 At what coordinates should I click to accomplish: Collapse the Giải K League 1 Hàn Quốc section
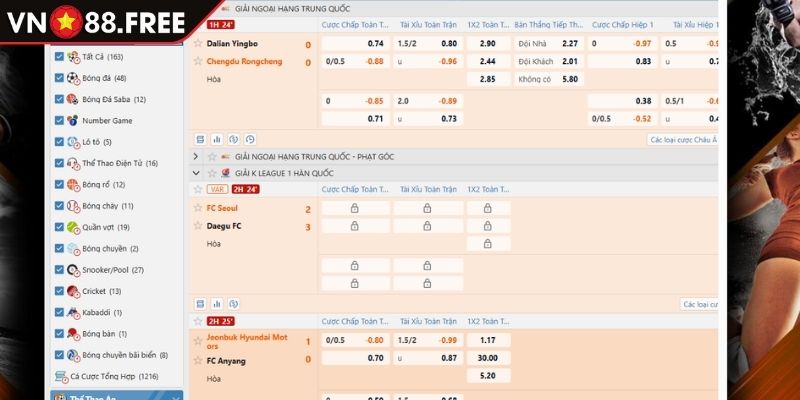196,173
